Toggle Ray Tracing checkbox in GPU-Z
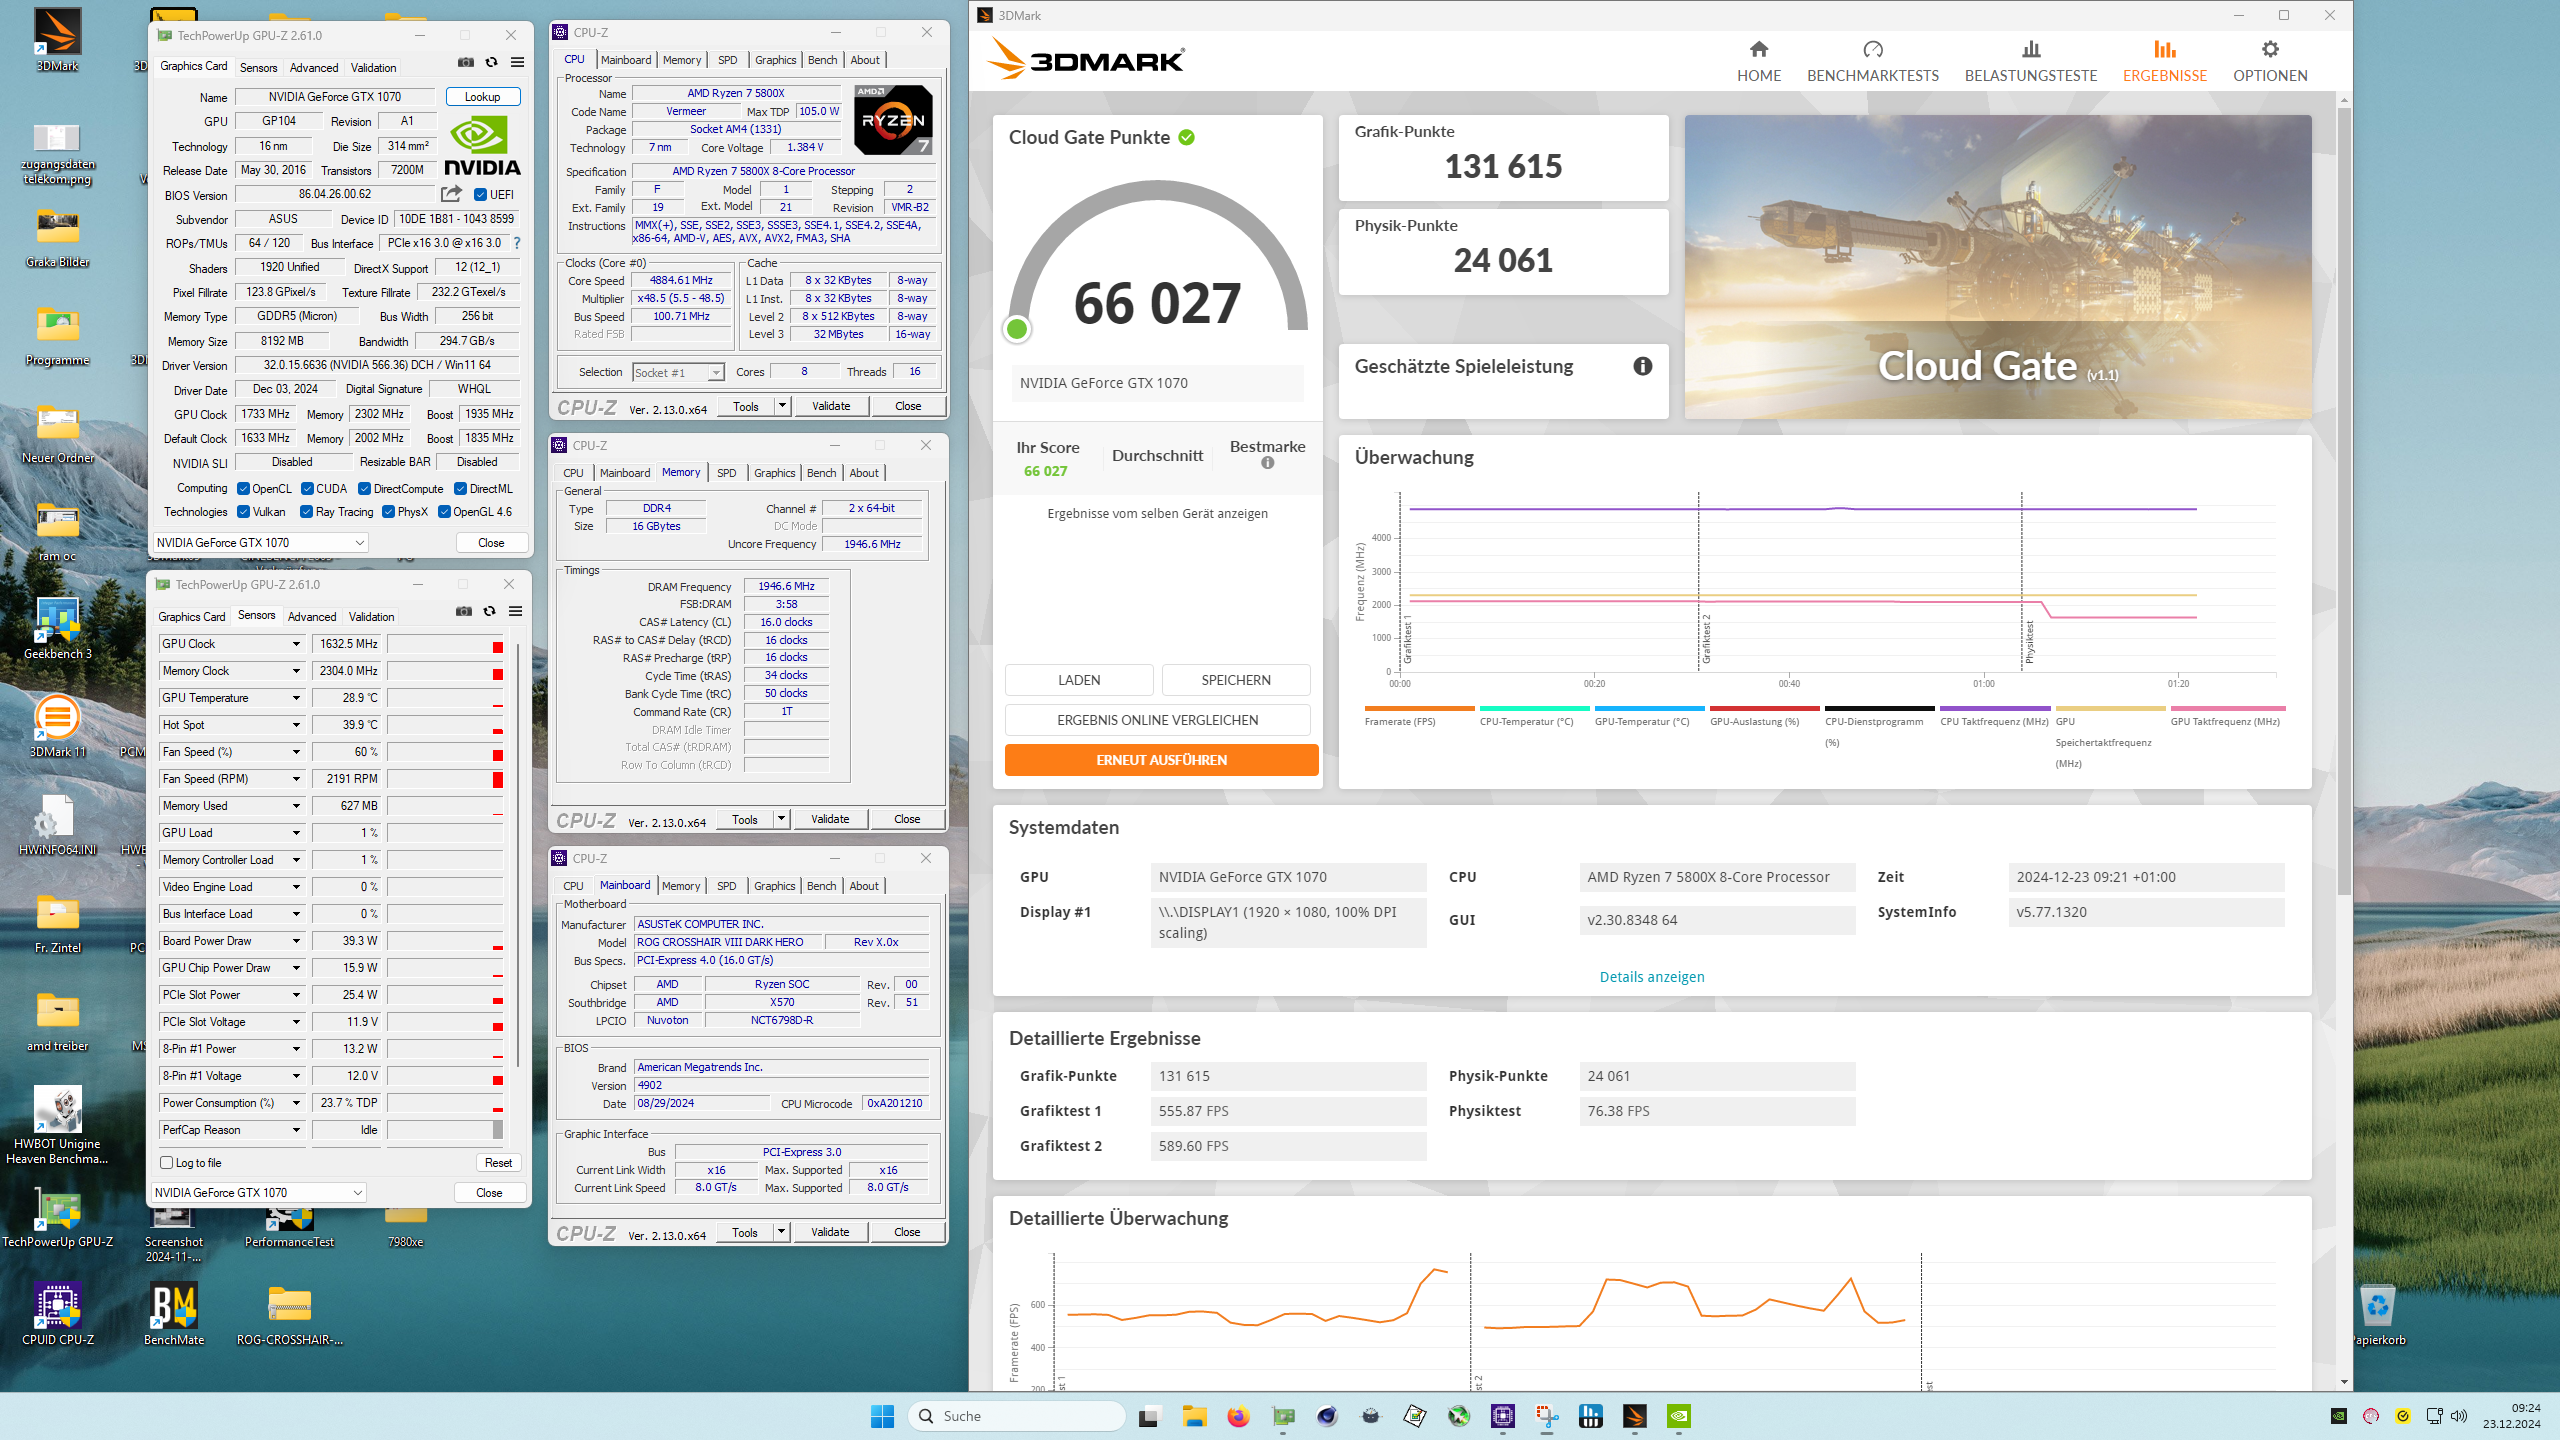This screenshot has width=2560, height=1440. [x=307, y=512]
